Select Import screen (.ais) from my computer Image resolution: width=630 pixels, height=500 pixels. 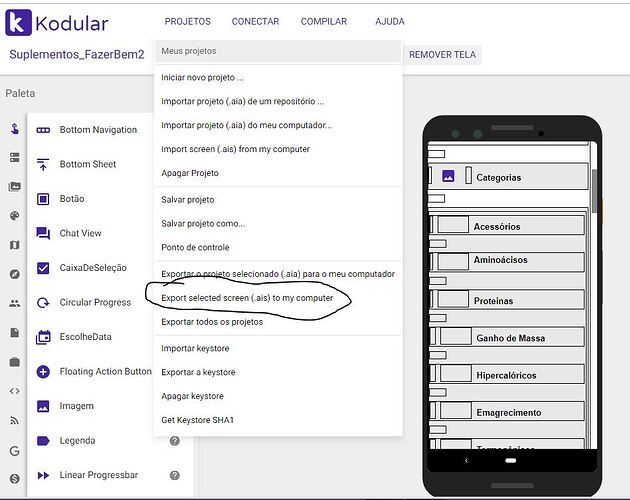point(278,149)
